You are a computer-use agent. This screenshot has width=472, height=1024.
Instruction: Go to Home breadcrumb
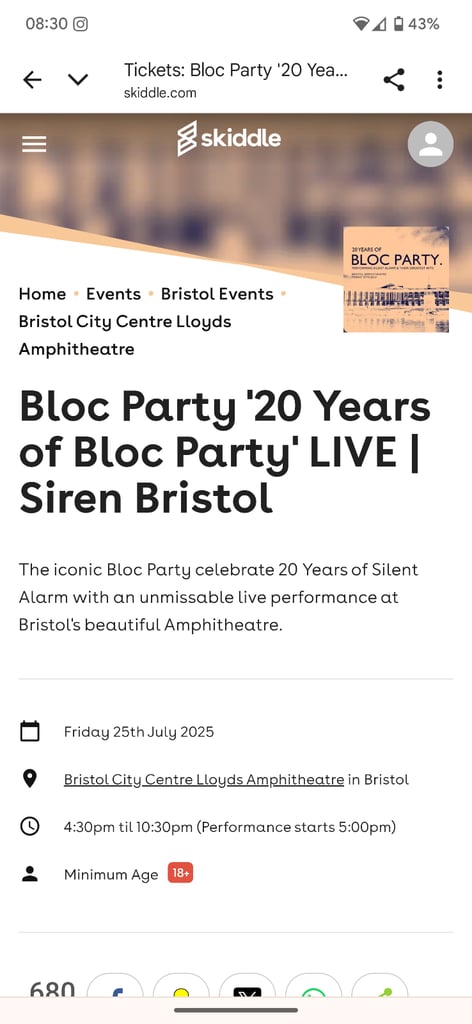pyautogui.click(x=42, y=294)
